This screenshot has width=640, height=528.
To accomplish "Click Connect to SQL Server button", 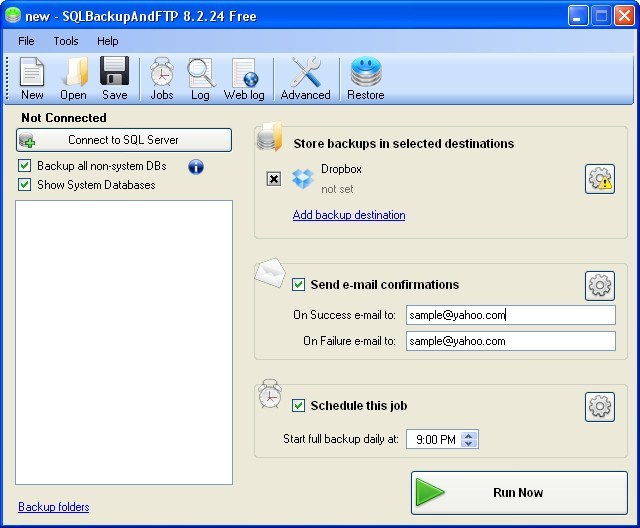I will pyautogui.click(x=124, y=140).
